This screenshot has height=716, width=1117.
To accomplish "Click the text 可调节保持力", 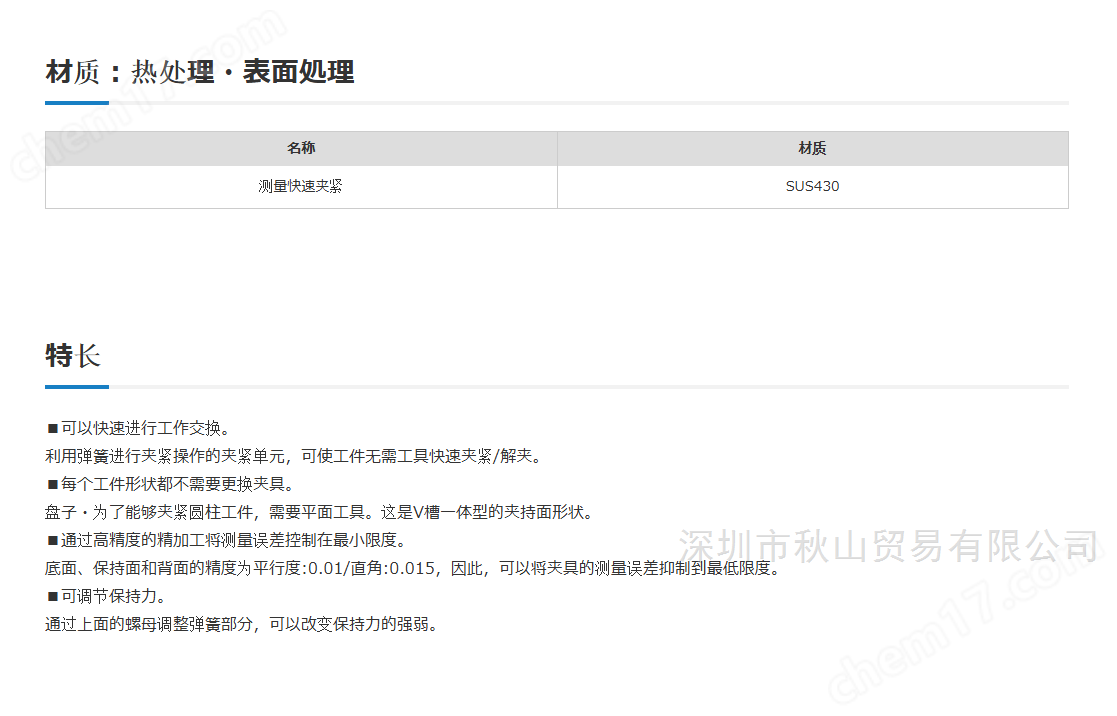I will point(114,596).
